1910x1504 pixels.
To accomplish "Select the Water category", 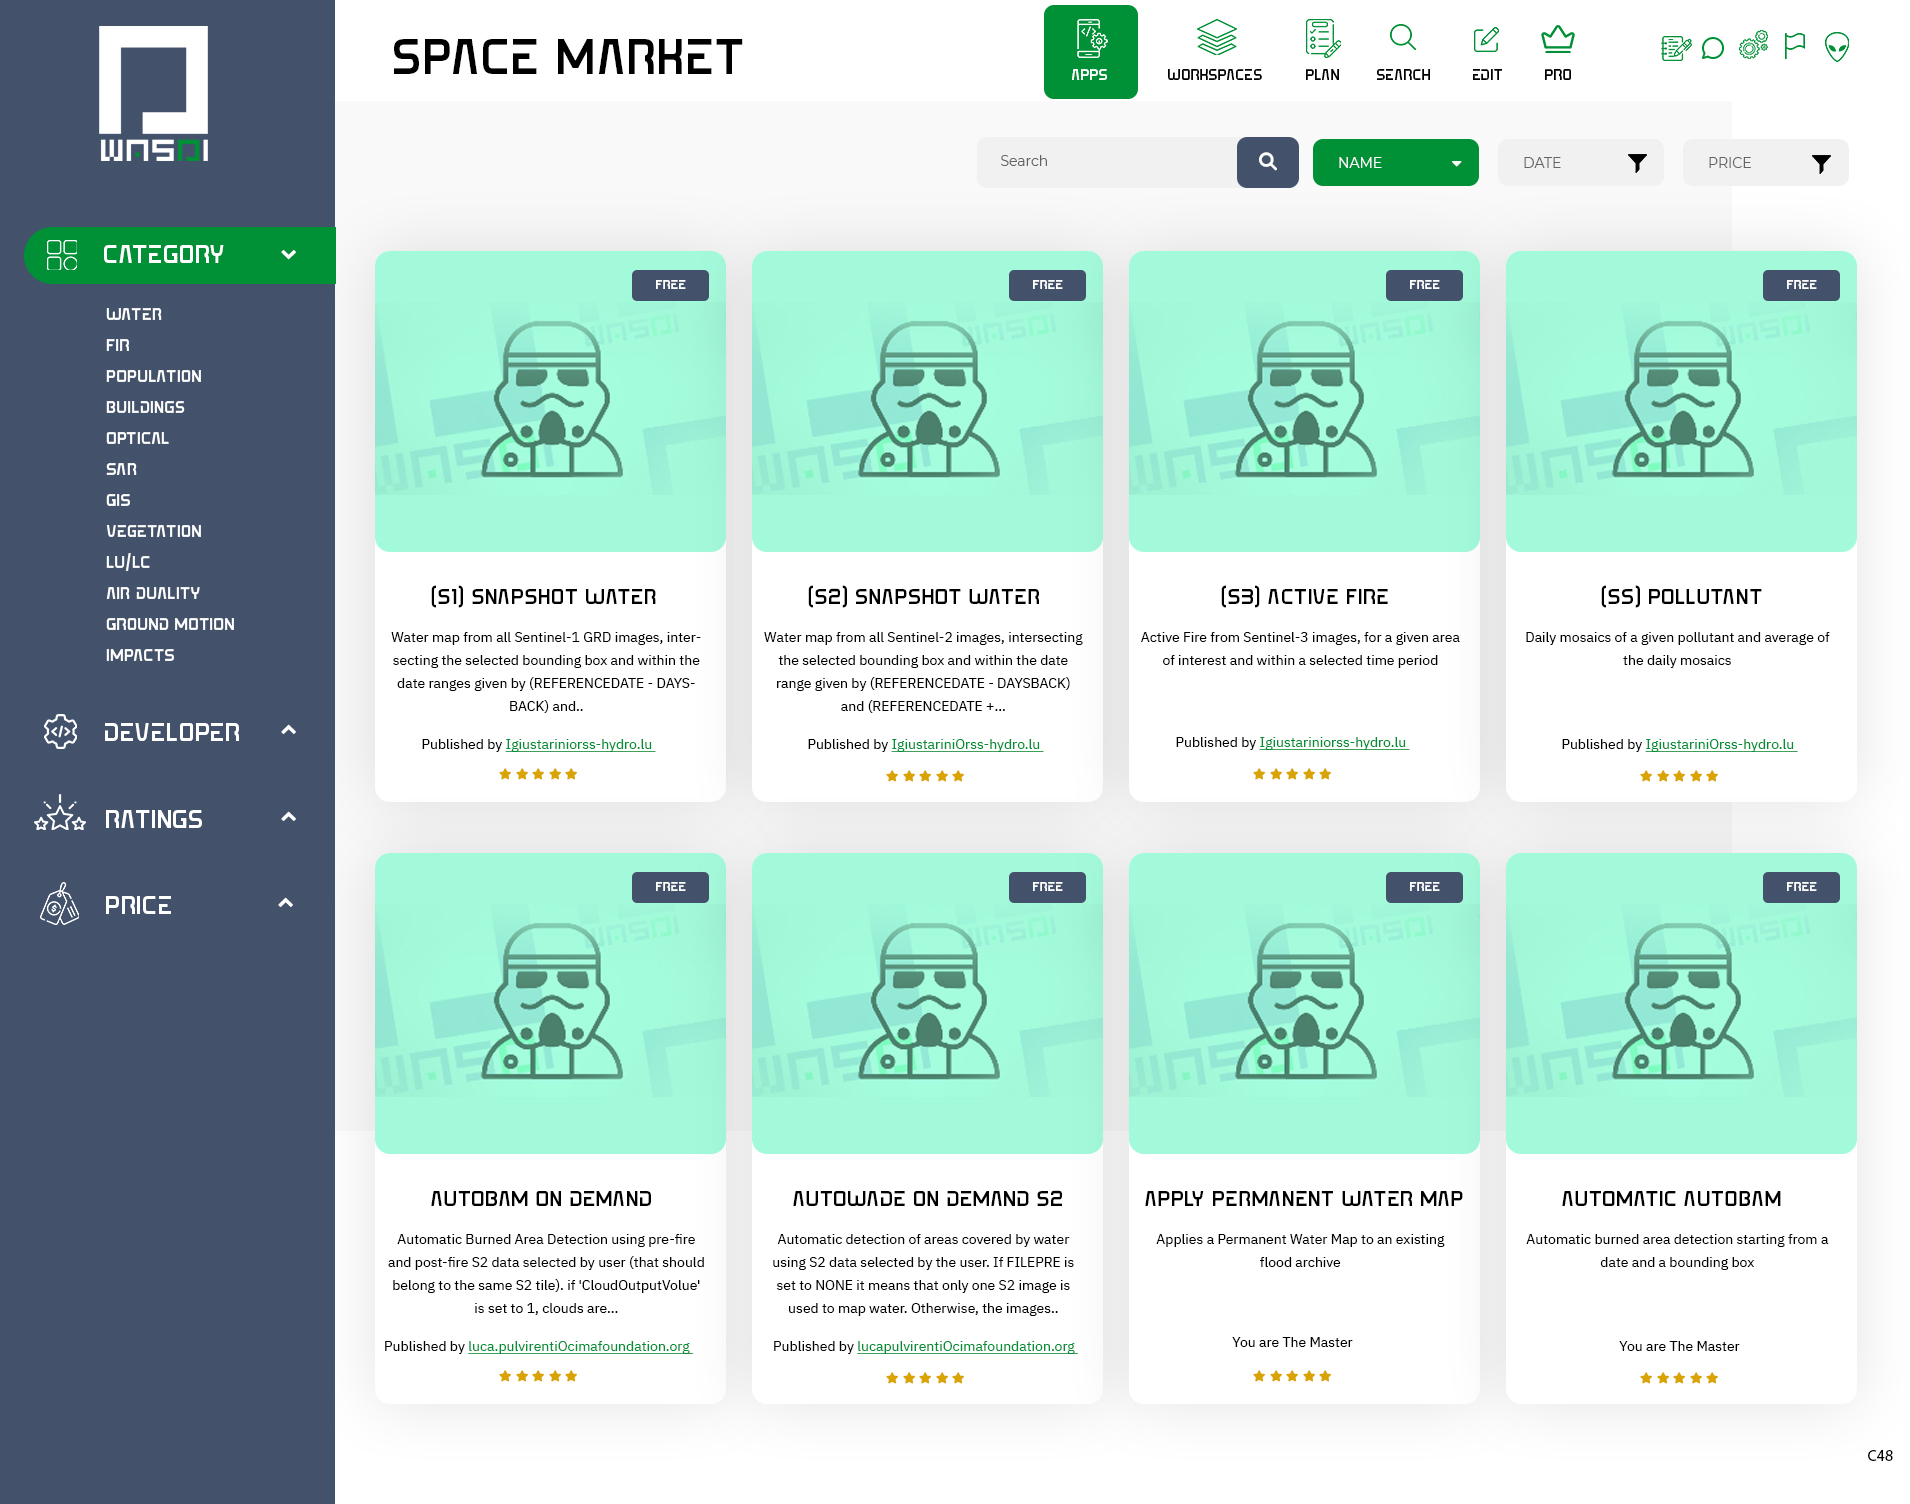I will point(134,314).
